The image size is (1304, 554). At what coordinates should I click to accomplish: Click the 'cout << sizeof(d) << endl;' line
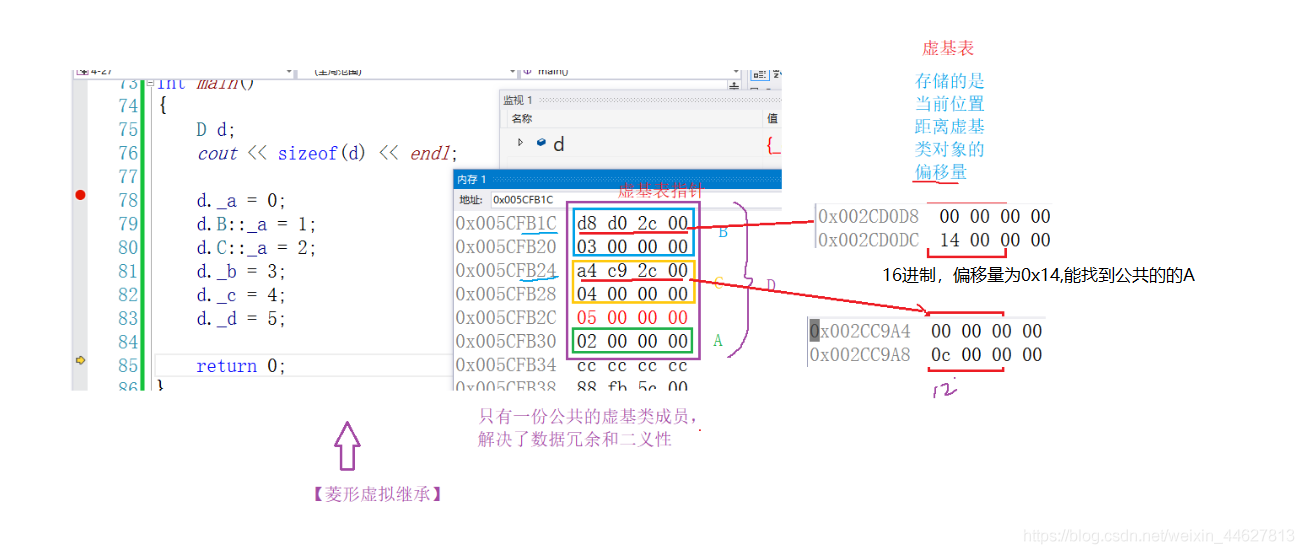[327, 153]
